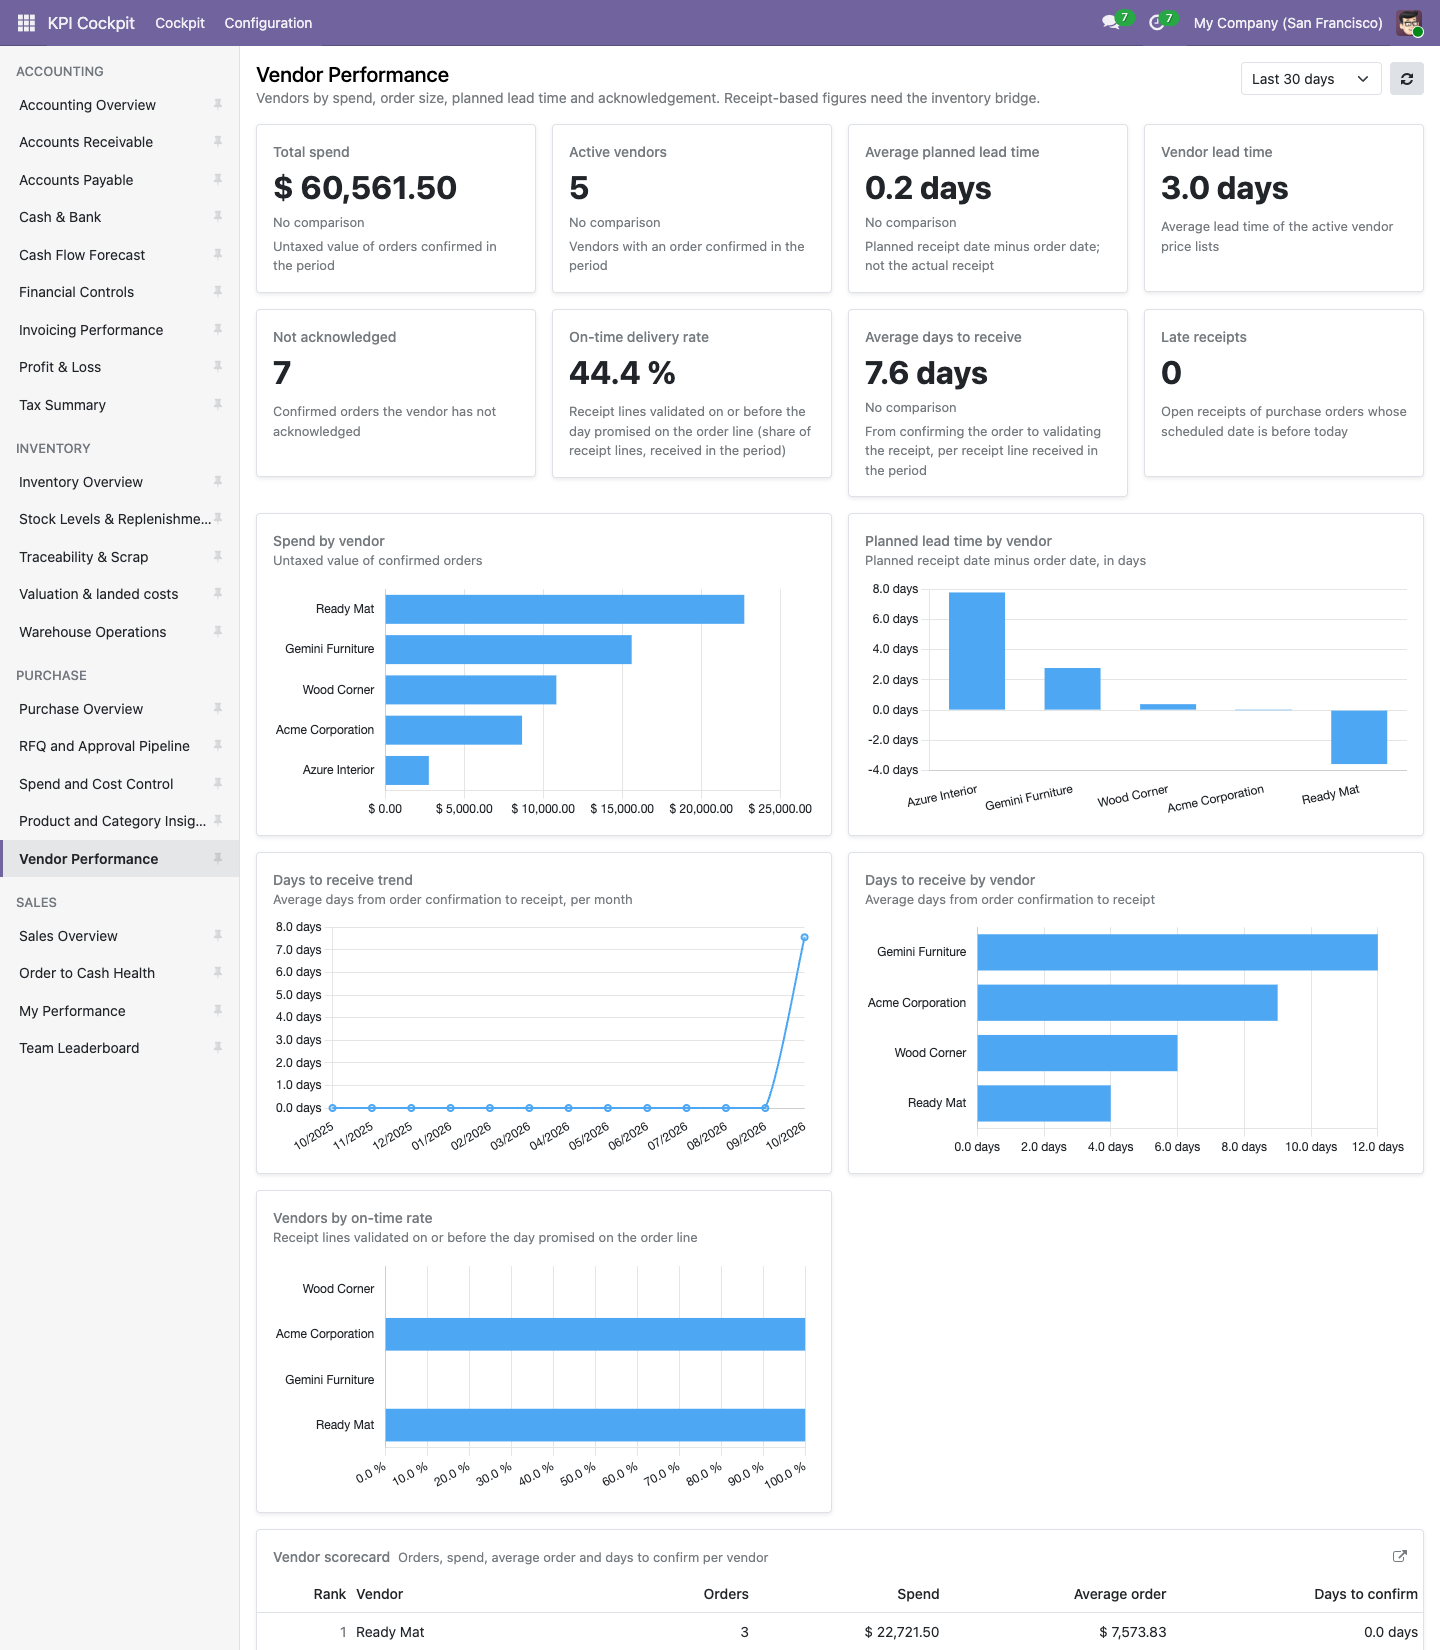Open the activities clock icon
The width and height of the screenshot is (1440, 1650).
[x=1157, y=23]
